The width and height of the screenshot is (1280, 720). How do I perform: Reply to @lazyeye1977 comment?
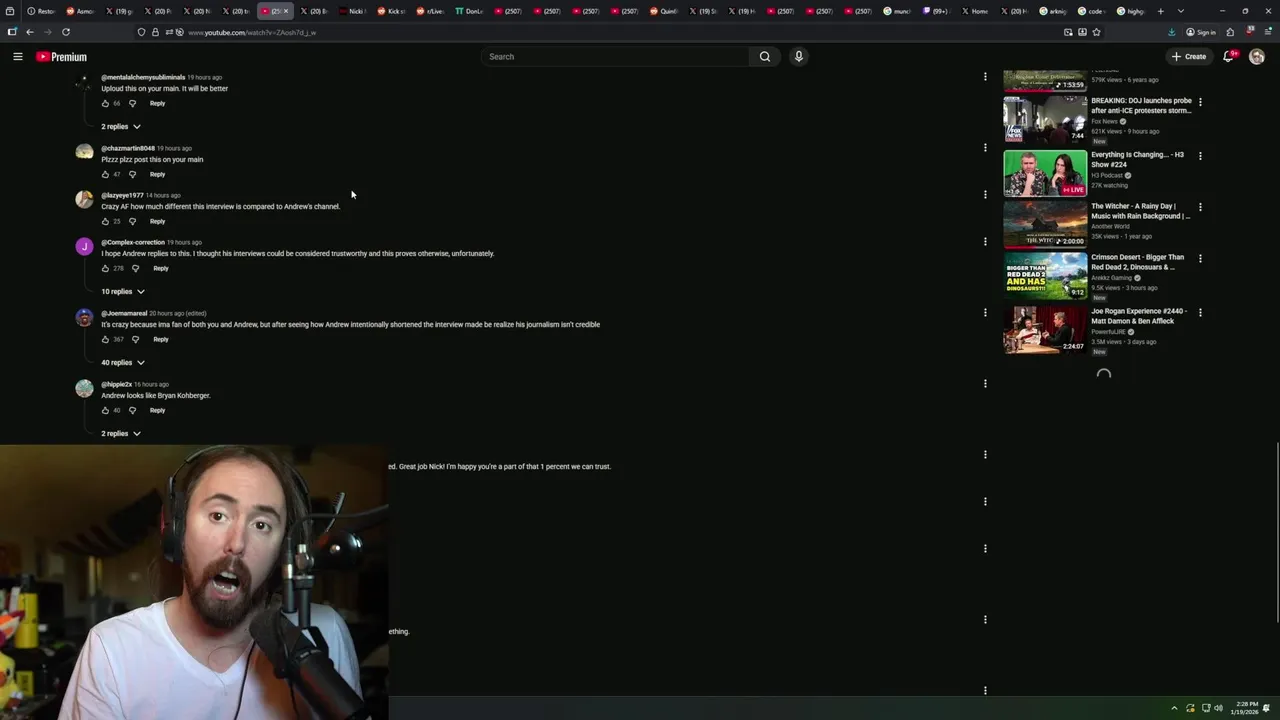[157, 221]
